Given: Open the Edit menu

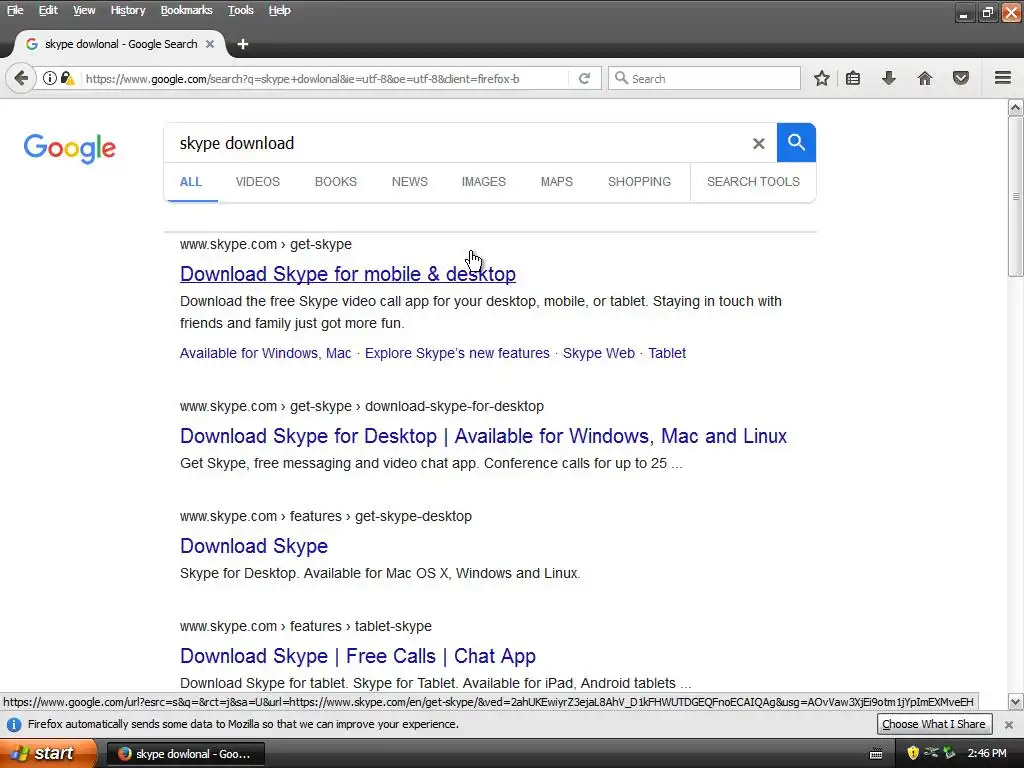Looking at the screenshot, I should click(x=48, y=10).
